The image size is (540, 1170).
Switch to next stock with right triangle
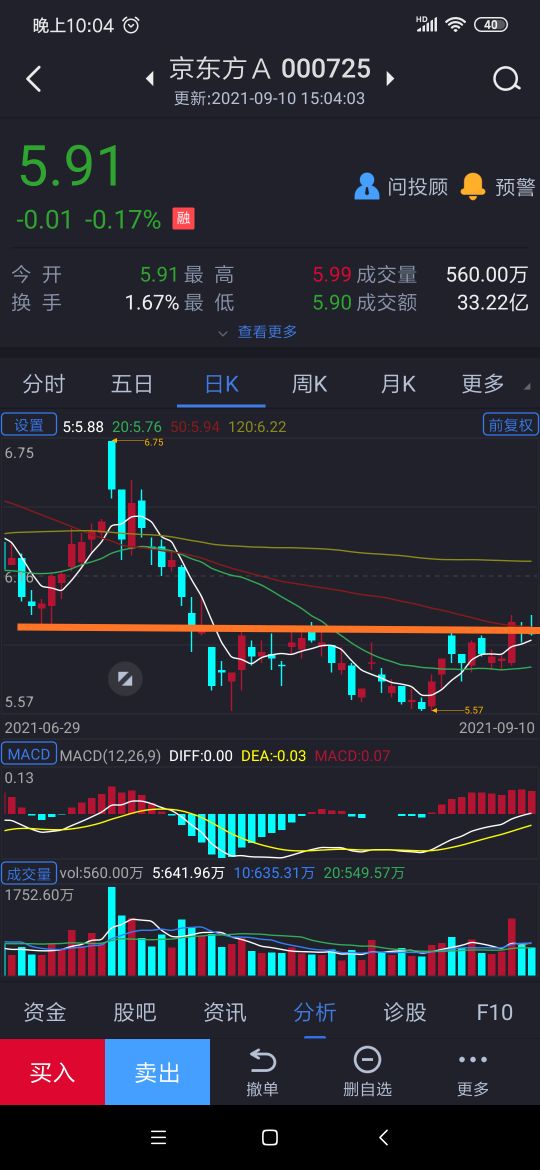[x=390, y=78]
